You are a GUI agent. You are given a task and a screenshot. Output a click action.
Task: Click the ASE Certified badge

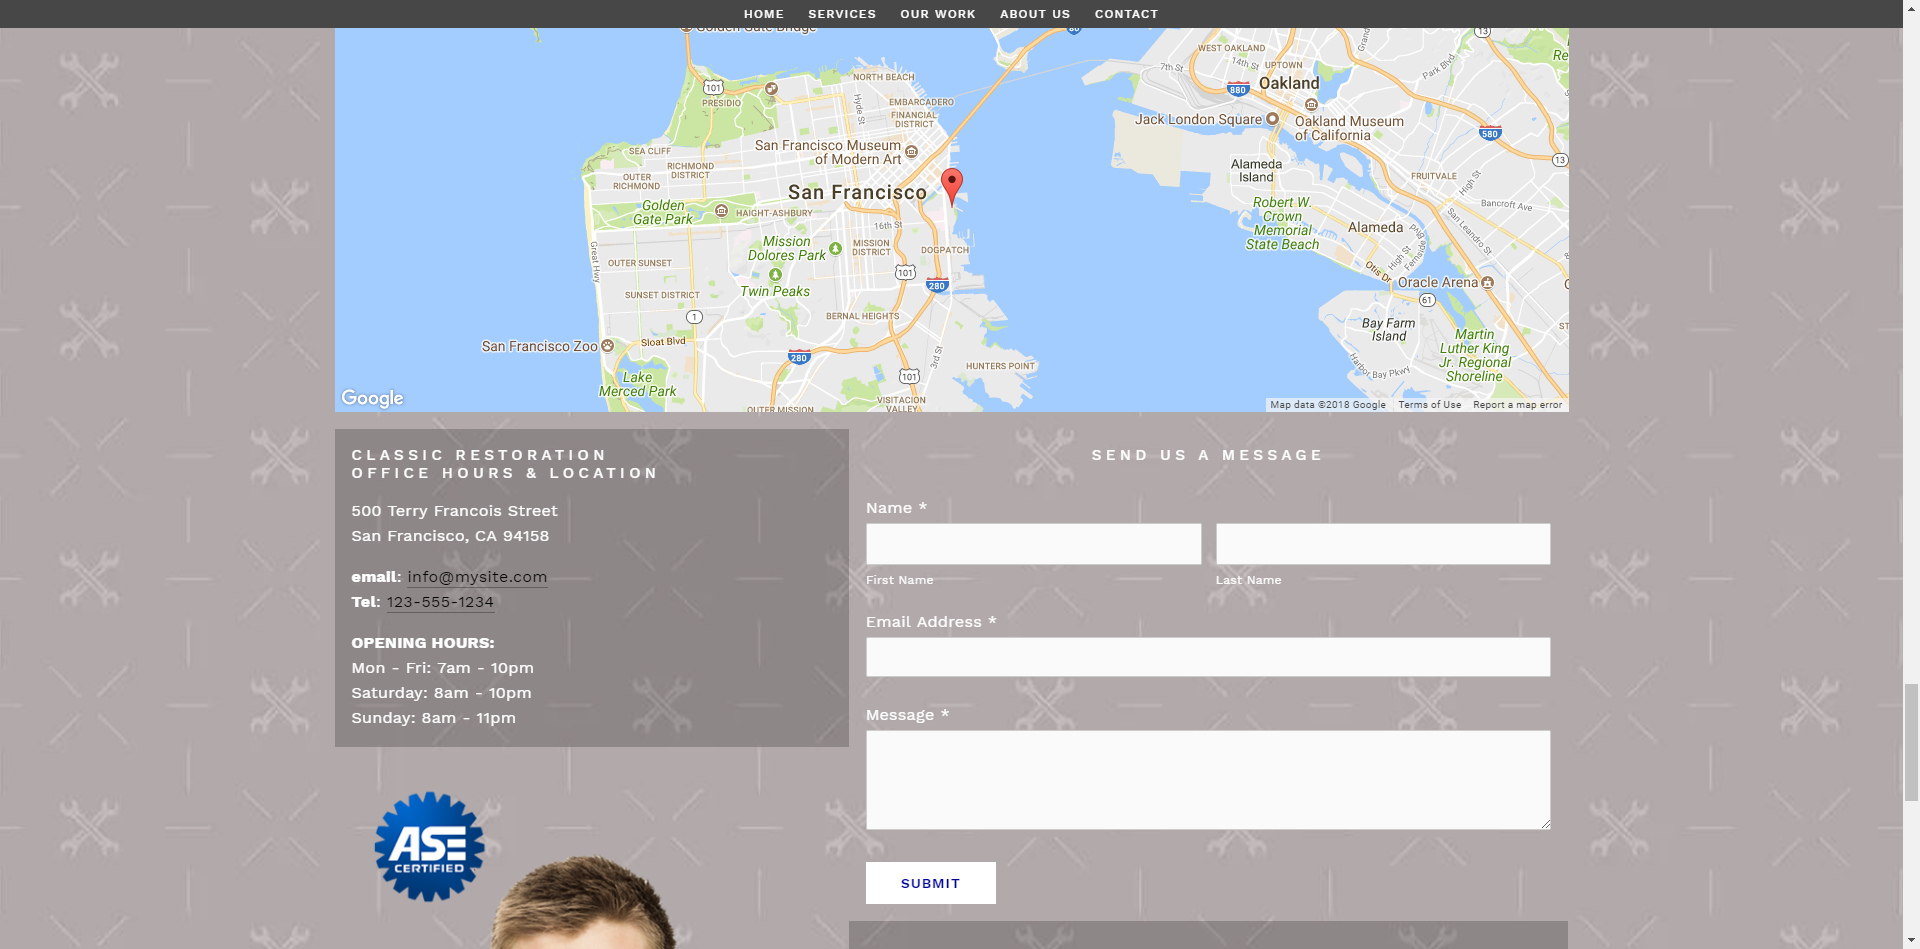429,847
